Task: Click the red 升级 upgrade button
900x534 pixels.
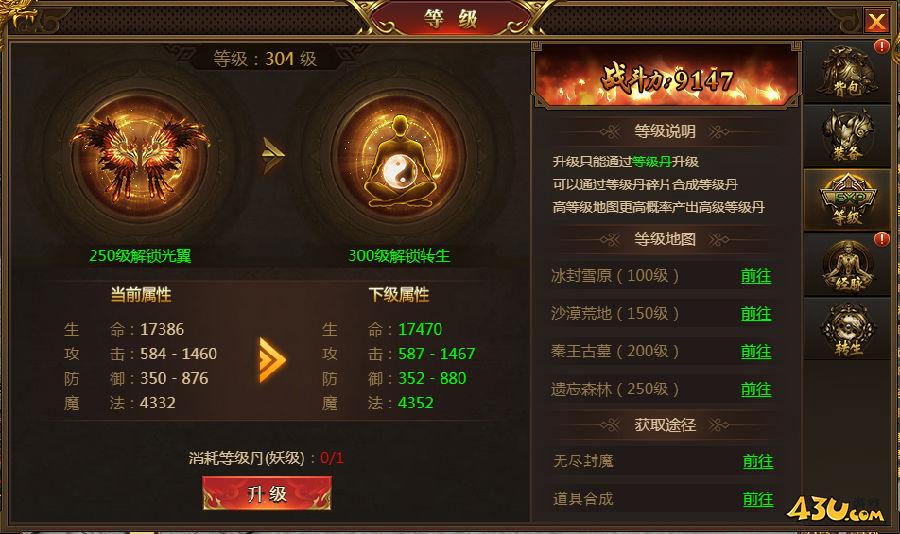Action: pos(267,493)
